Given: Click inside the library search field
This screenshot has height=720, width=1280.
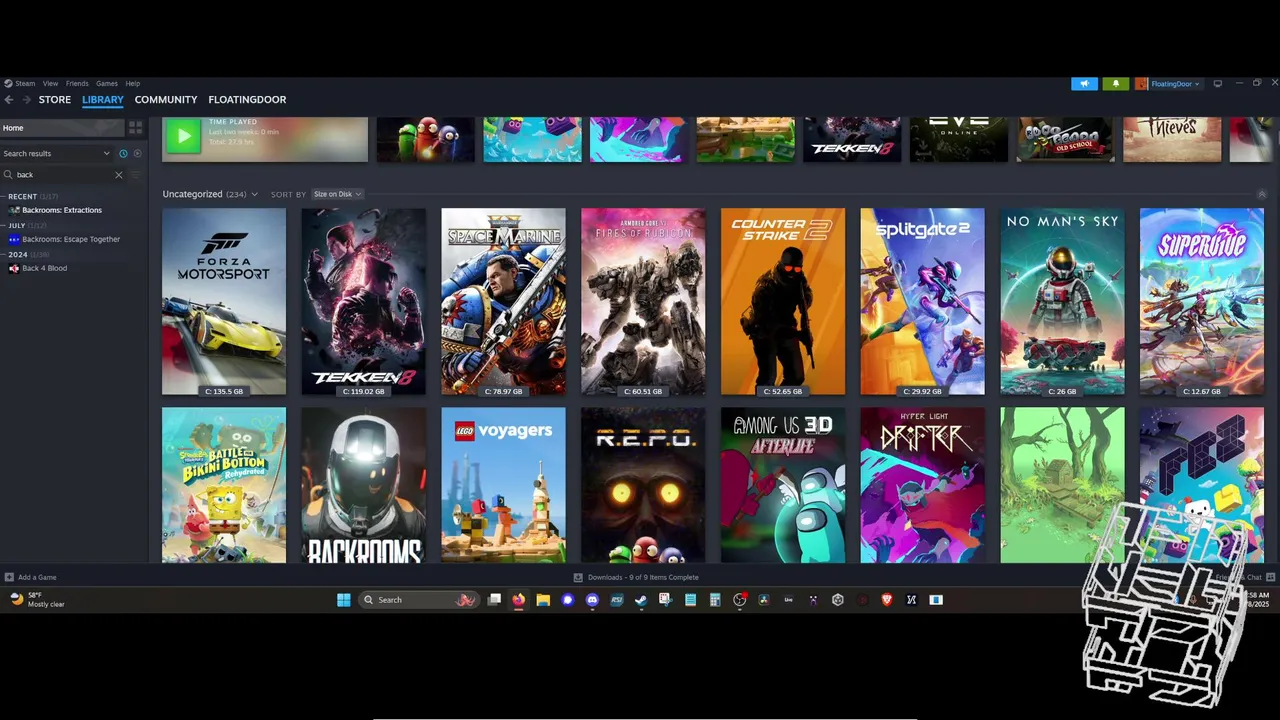Looking at the screenshot, I should click(64, 175).
